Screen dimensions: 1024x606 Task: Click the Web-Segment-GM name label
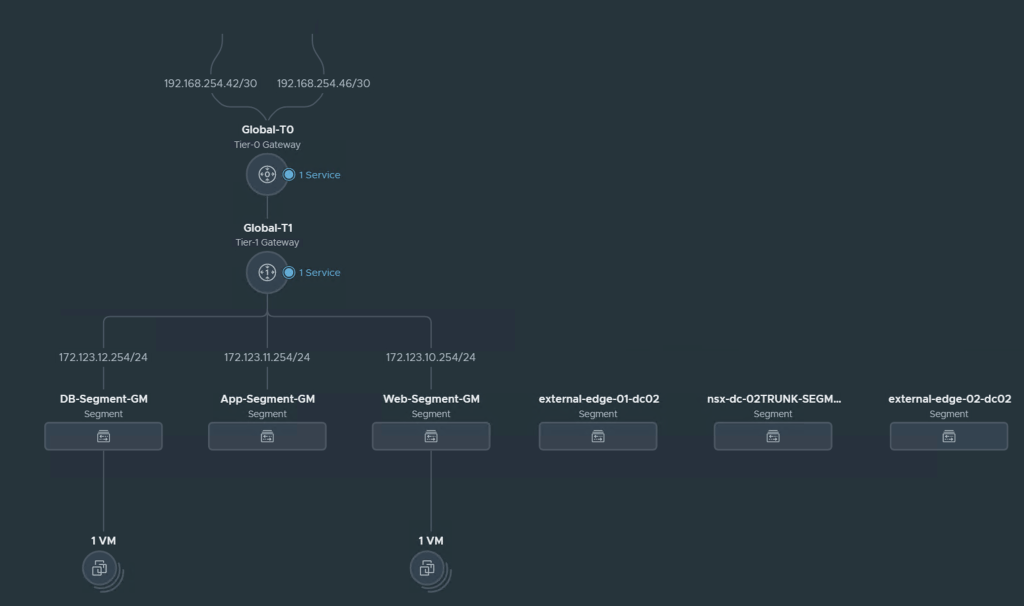[431, 399]
